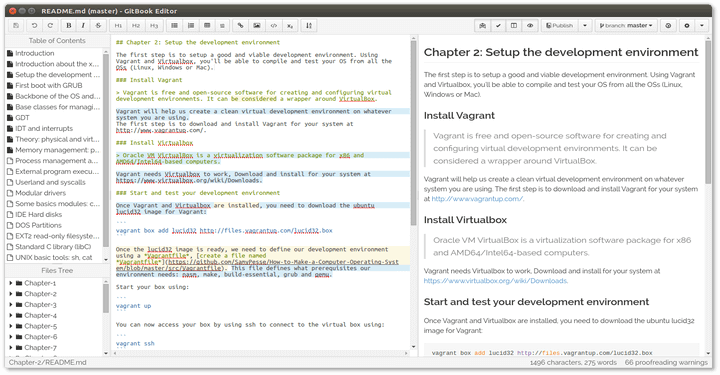Click the Chapter-1 folder icon
720x375 pixels.
pyautogui.click(x=19, y=283)
